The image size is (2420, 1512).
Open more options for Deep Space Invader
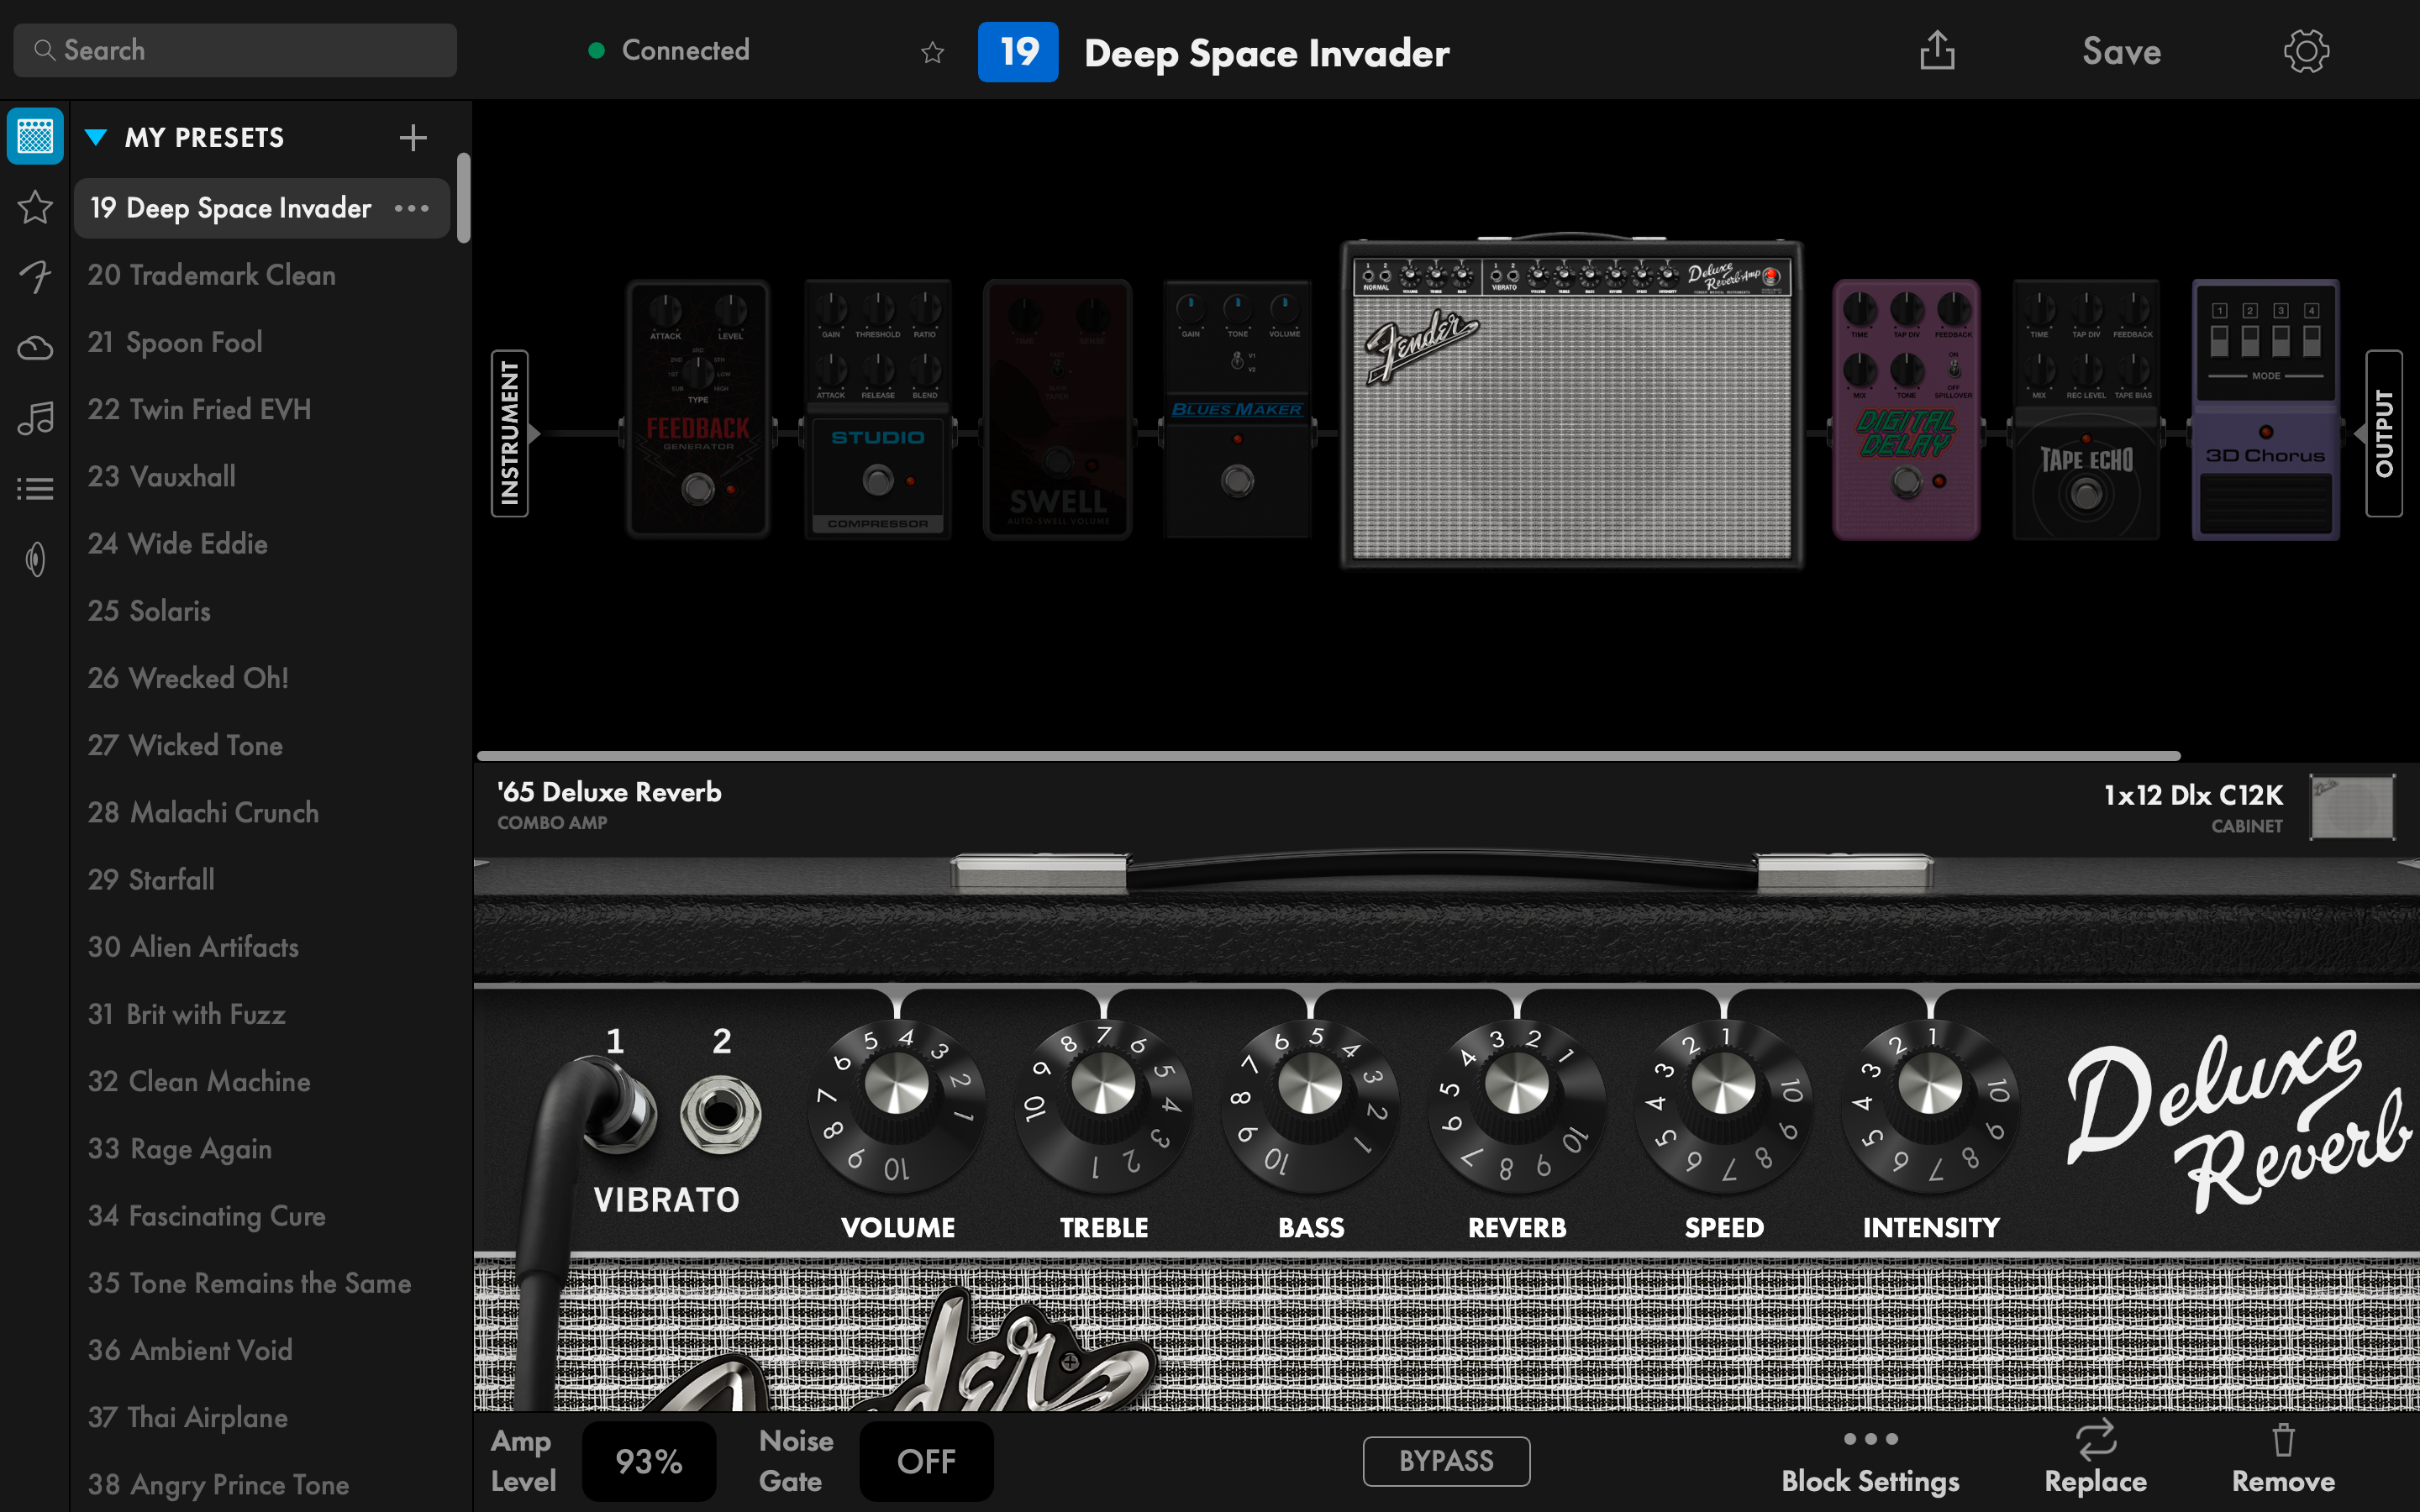[412, 208]
